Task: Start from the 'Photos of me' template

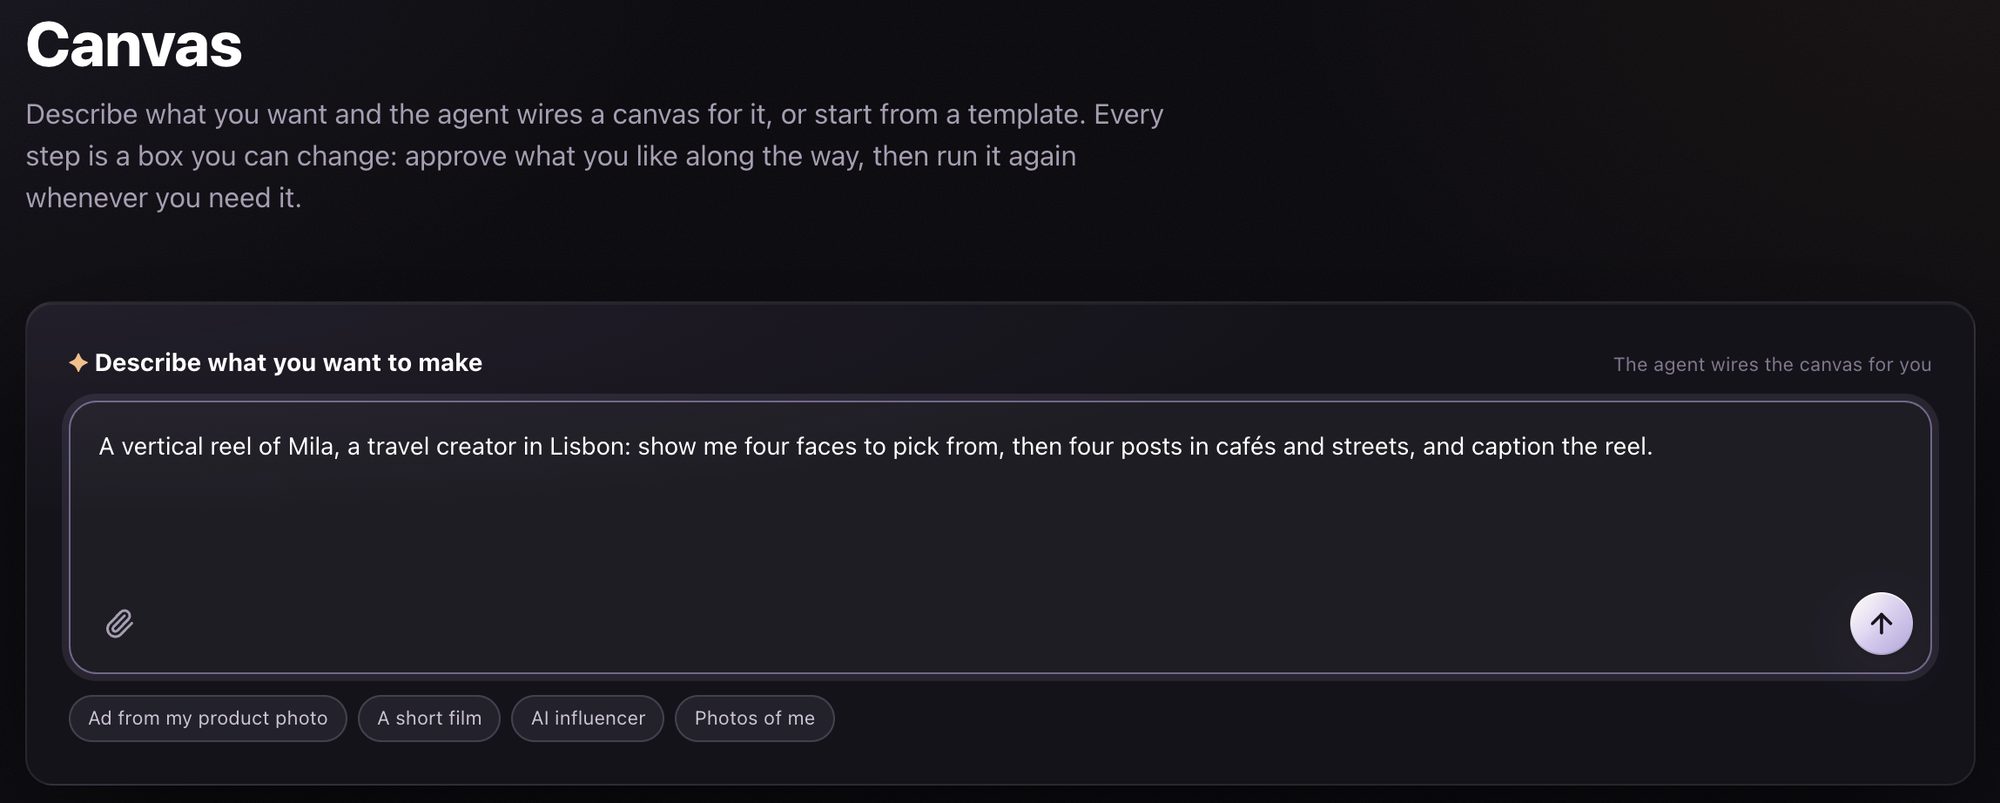Action: point(754,718)
